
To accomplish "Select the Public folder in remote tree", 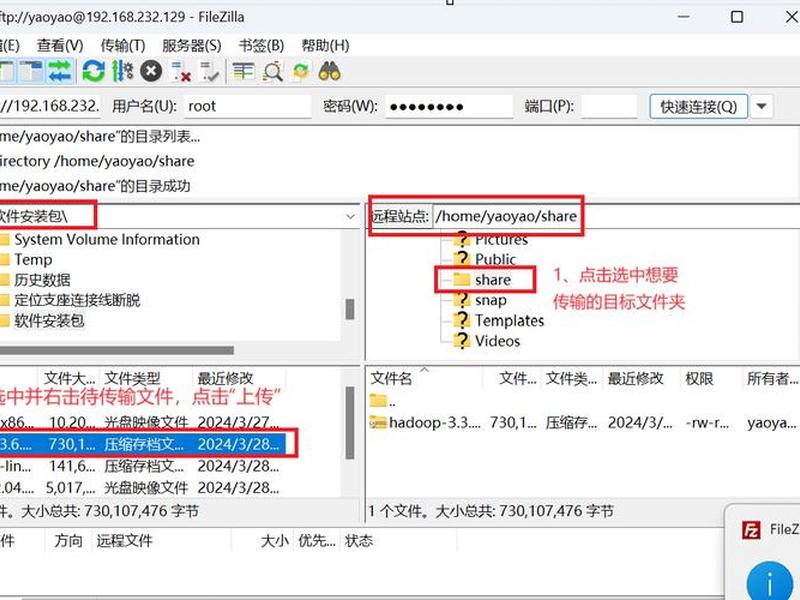I will tap(495, 259).
